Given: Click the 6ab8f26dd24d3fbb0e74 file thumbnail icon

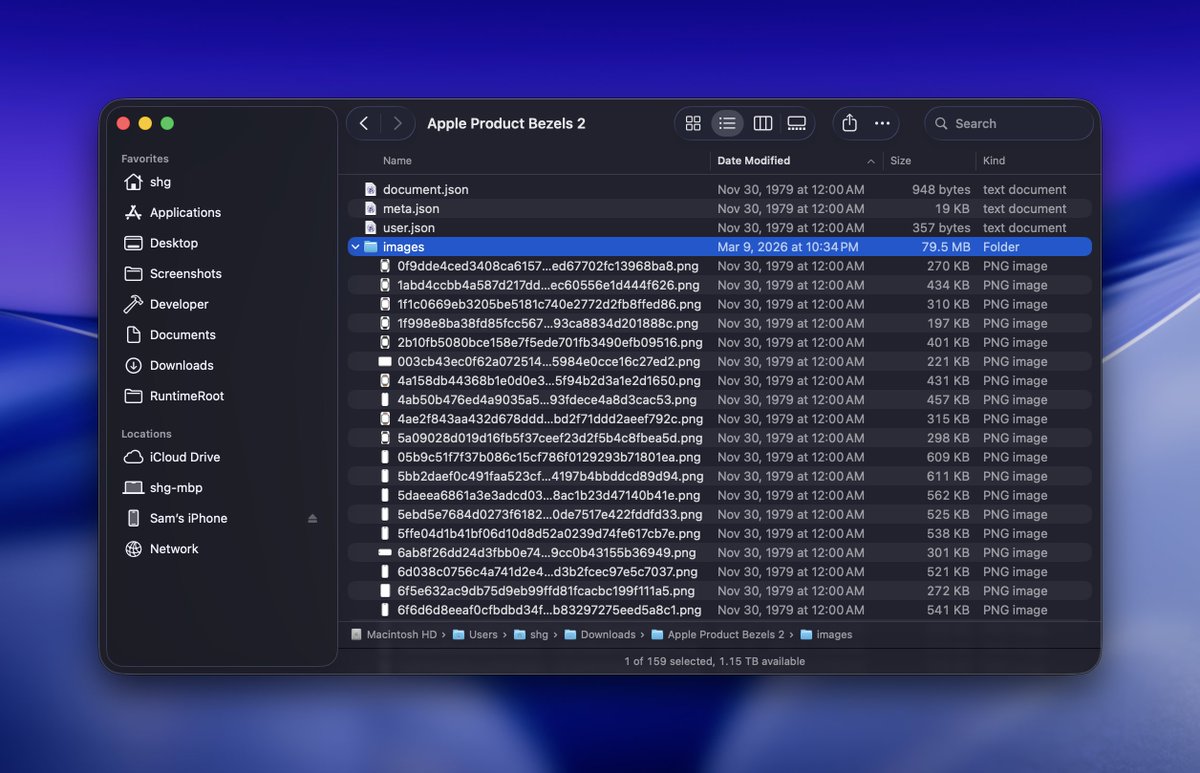Looking at the screenshot, I should pyautogui.click(x=385, y=552).
